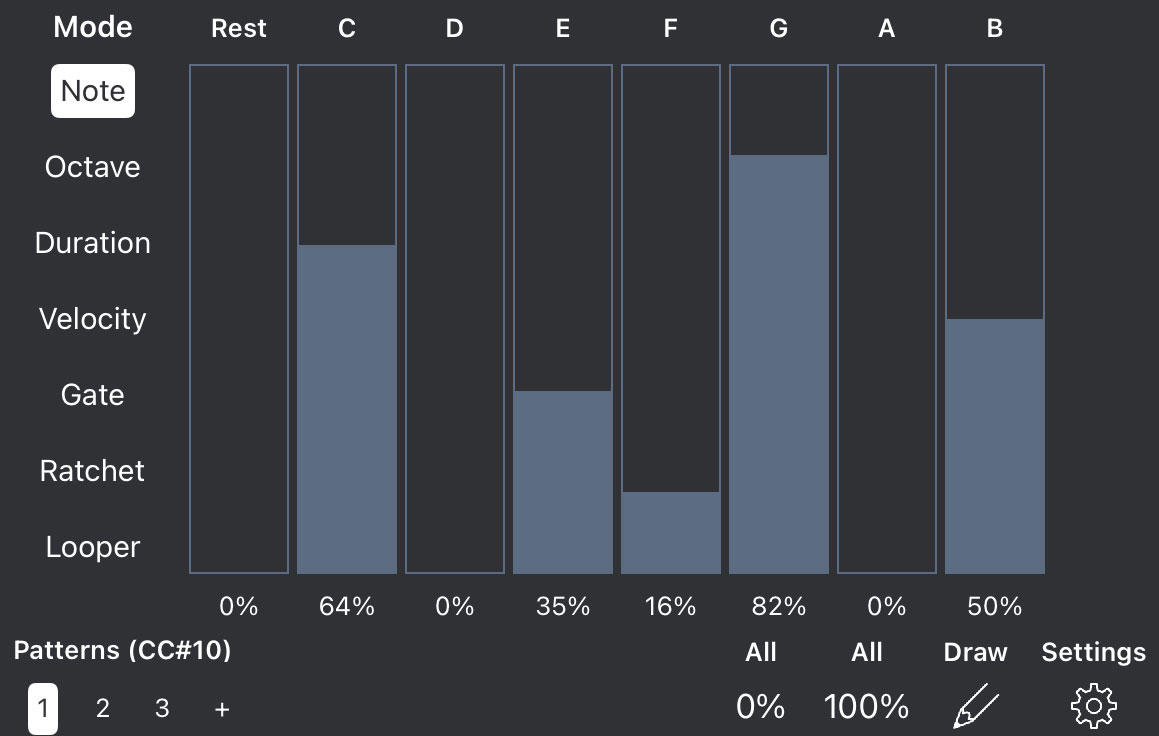This screenshot has width=1159, height=736.
Task: Switch to Note mode
Action: tap(93, 90)
